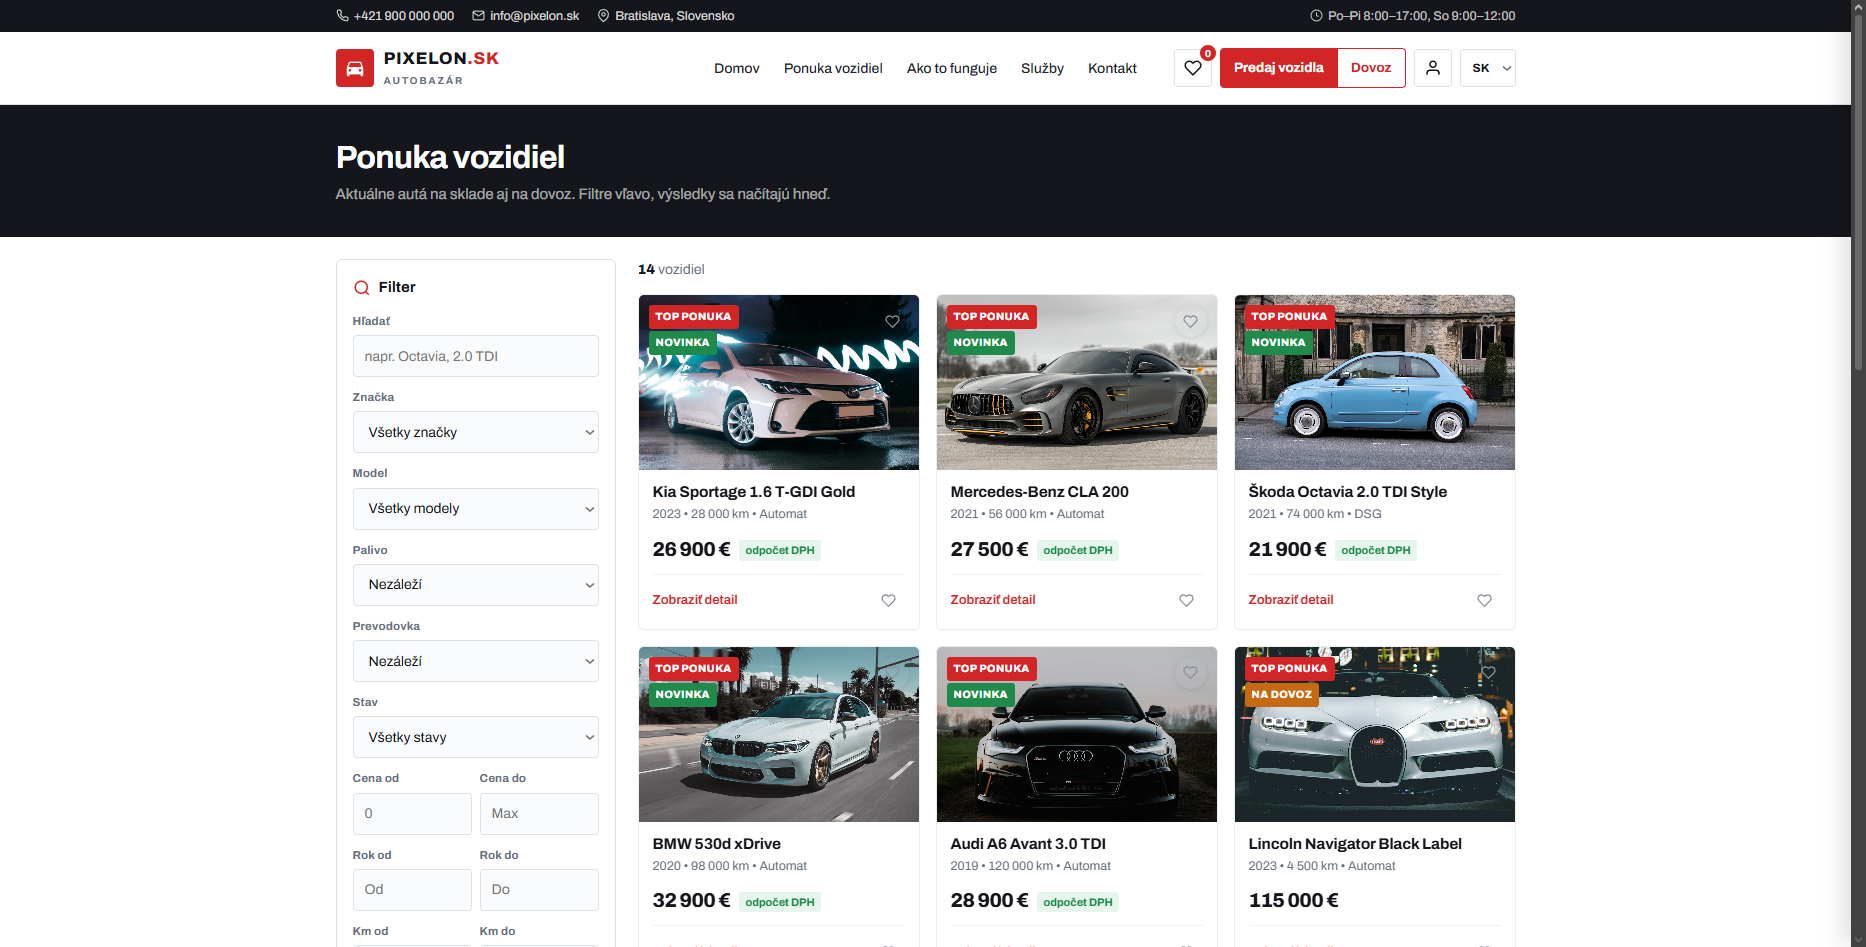Favorite Škoda Octavia via image heart
The width and height of the screenshot is (1866, 947).
1488,321
